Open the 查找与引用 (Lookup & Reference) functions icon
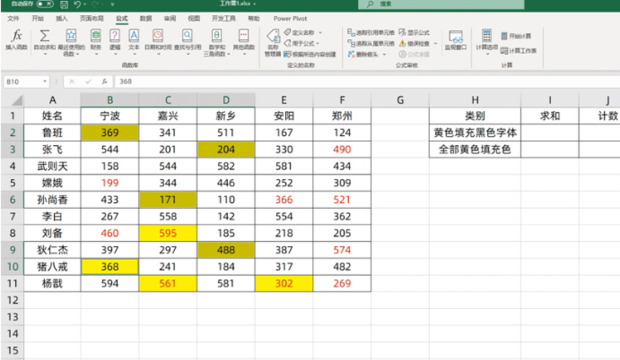620x360 pixels. (187, 36)
